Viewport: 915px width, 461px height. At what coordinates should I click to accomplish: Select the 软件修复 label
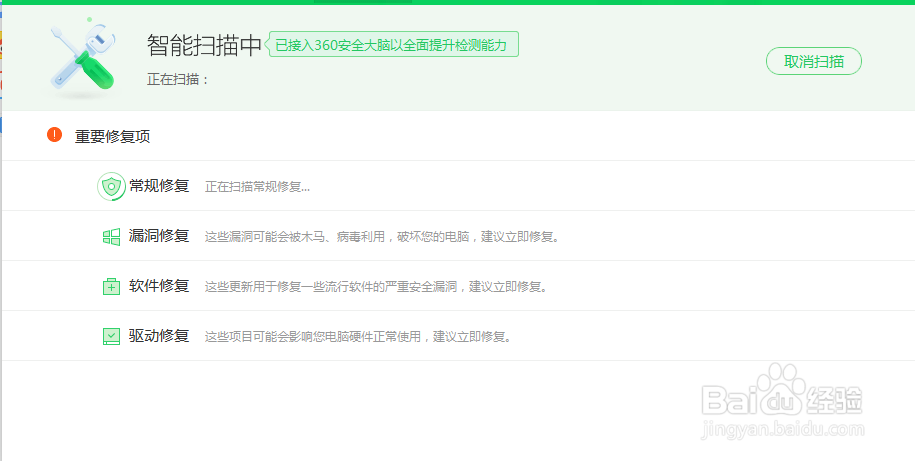pyautogui.click(x=159, y=286)
